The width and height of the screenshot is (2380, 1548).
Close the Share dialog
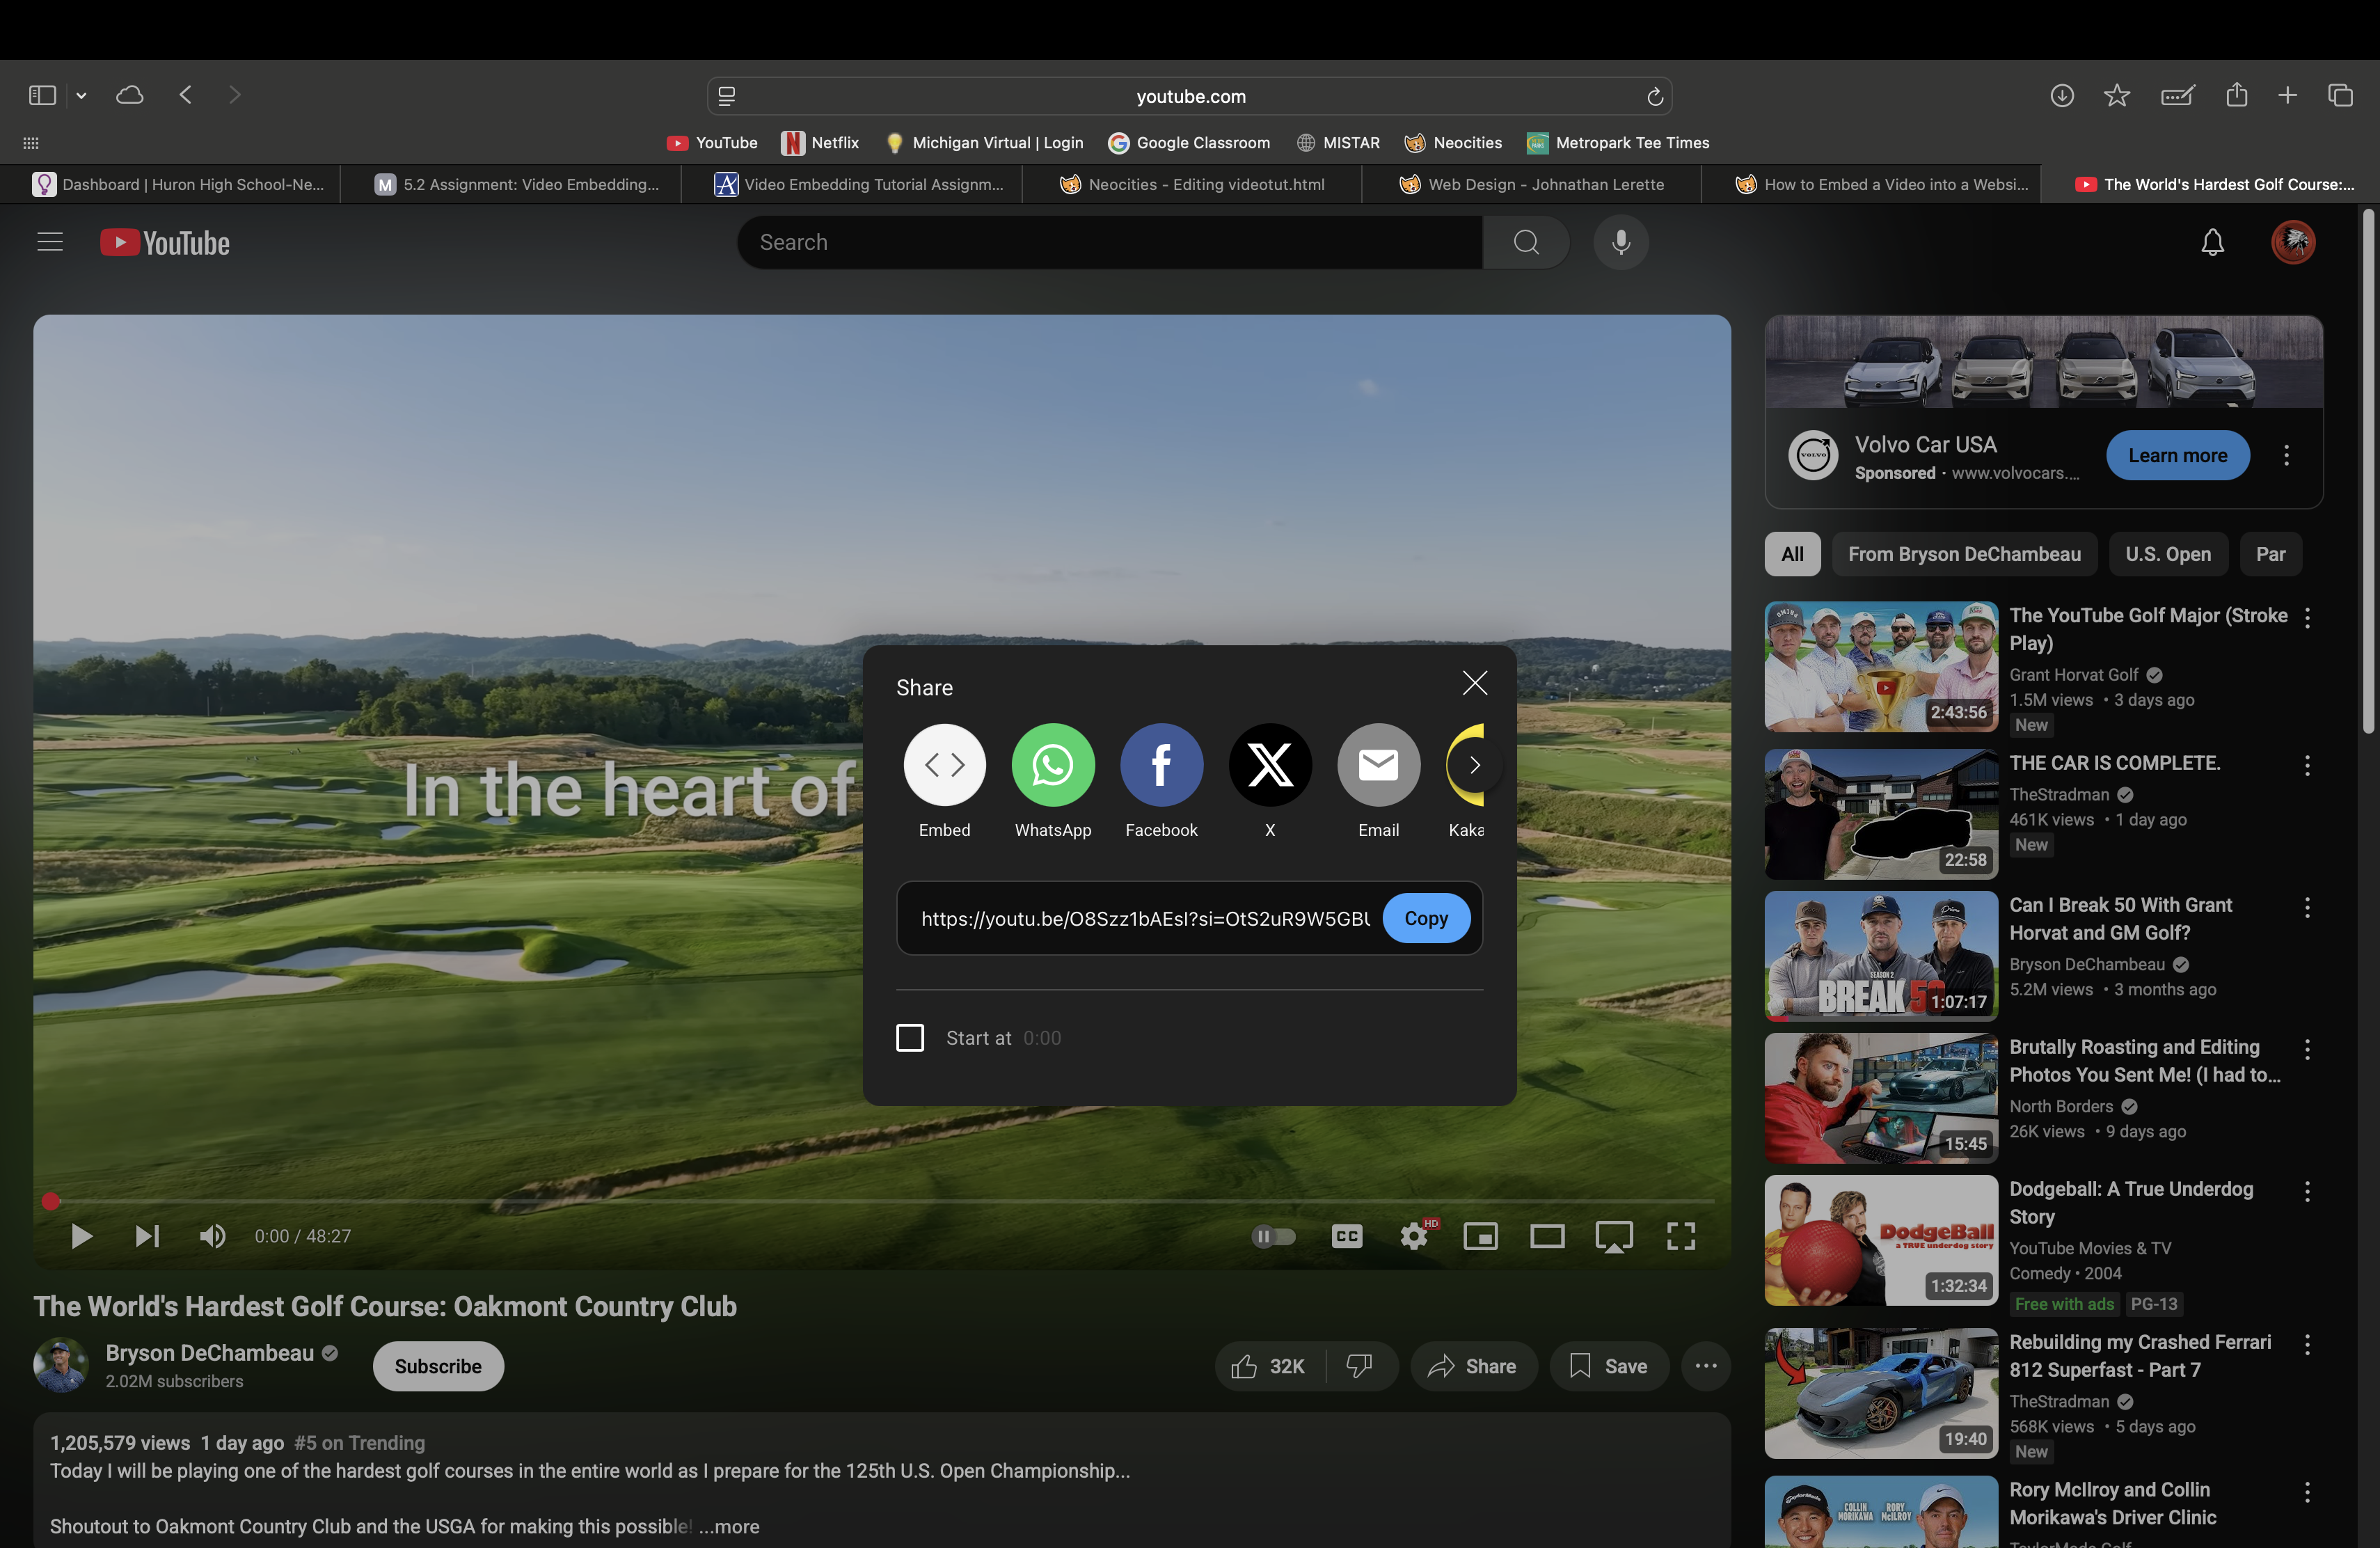click(1475, 683)
